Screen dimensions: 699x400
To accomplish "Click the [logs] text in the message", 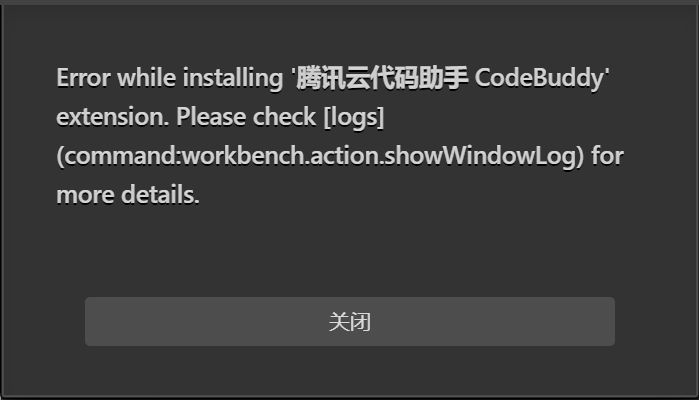I will tap(354, 117).
